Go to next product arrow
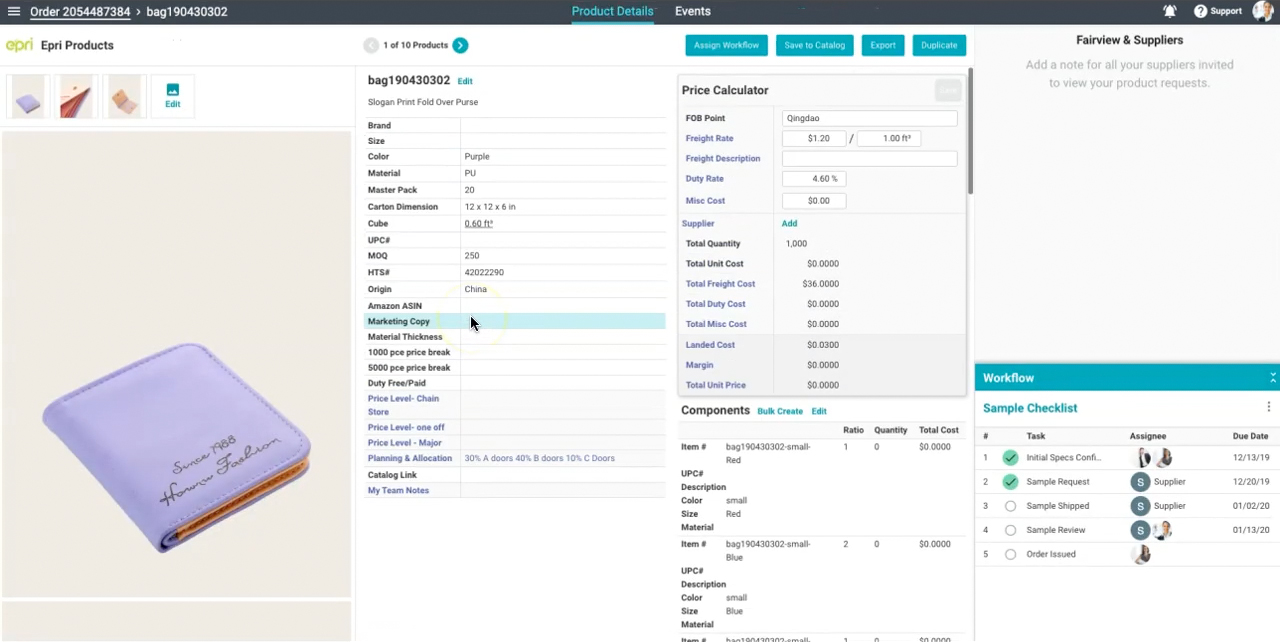1280x642 pixels. pos(460,45)
